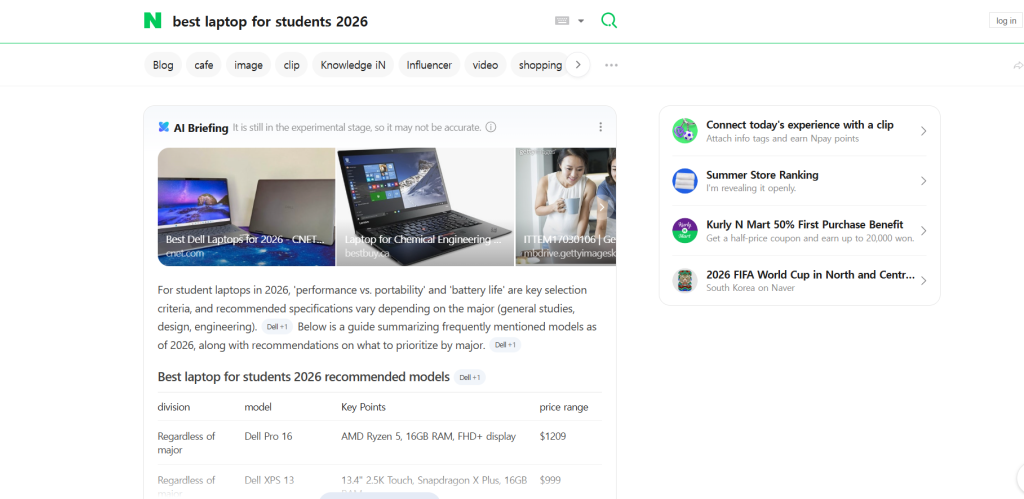
Task: Click the AI Briefing sparkle icon
Action: [164, 127]
